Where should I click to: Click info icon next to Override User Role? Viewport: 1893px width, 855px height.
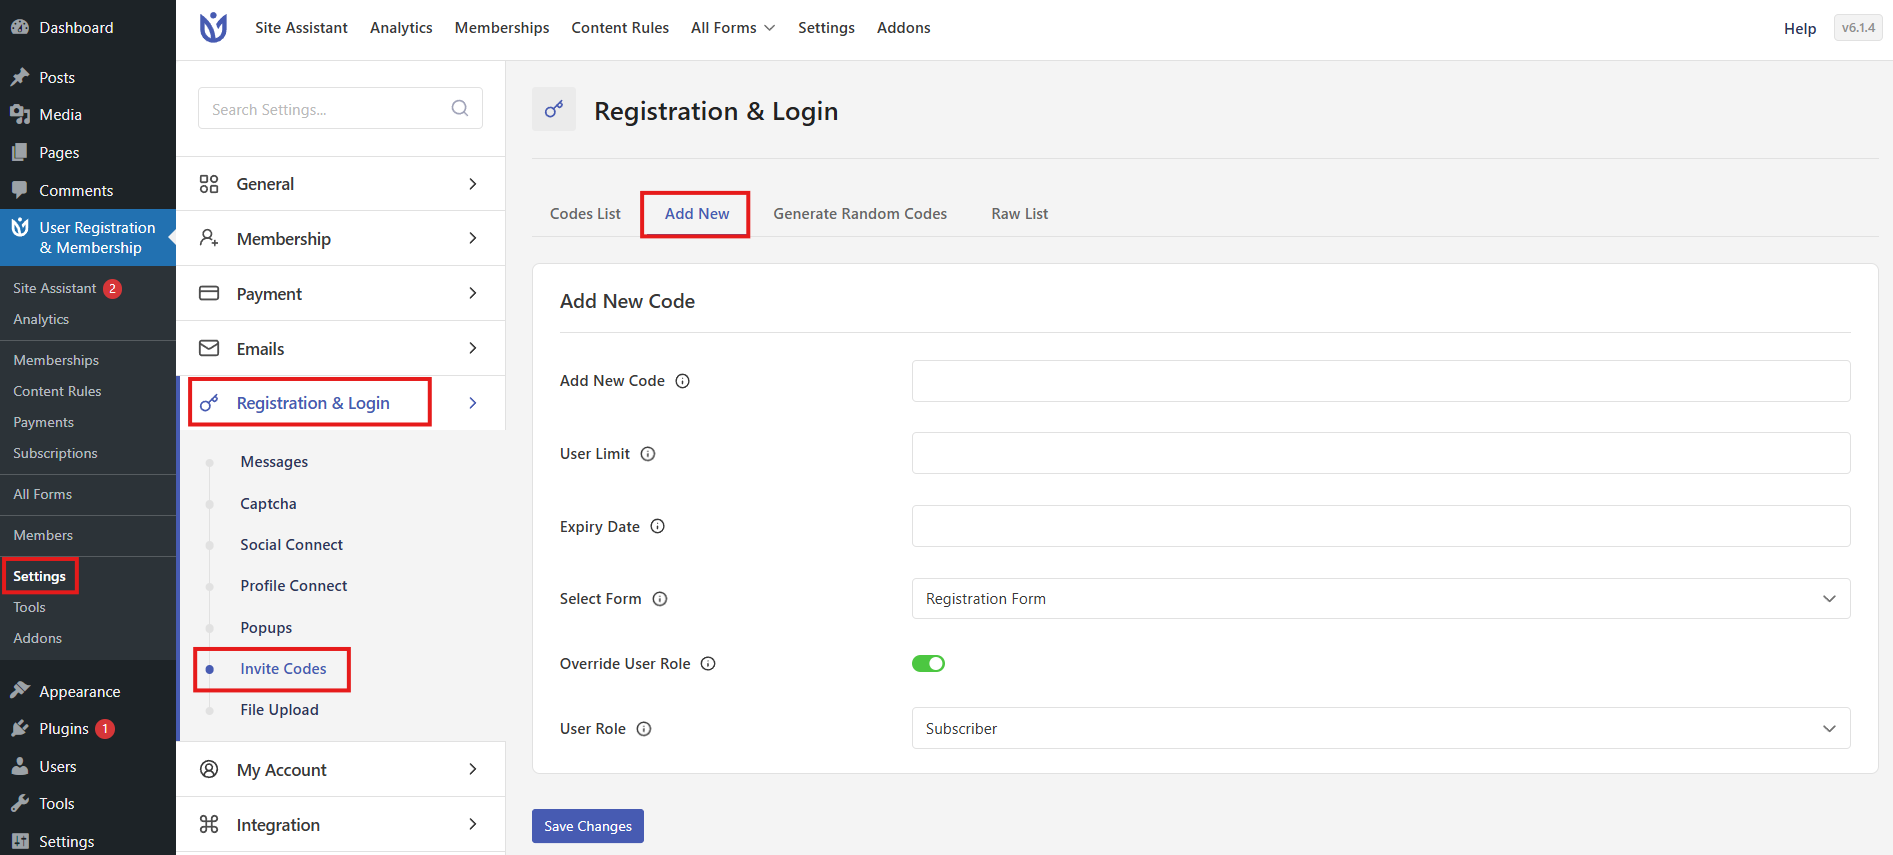[708, 664]
